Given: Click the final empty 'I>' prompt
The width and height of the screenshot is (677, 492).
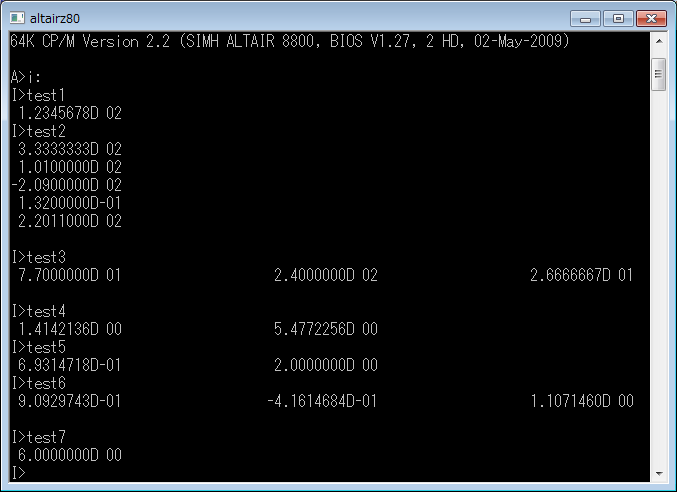Looking at the screenshot, I should [19, 473].
